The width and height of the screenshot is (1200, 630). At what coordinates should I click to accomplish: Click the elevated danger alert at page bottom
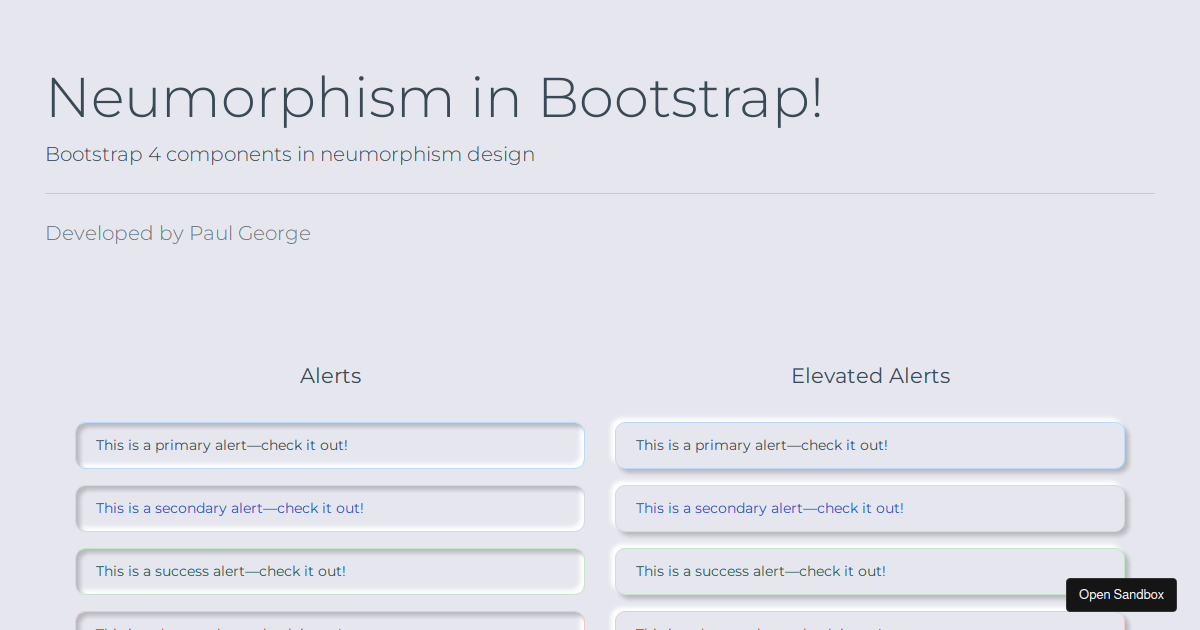tap(870, 624)
